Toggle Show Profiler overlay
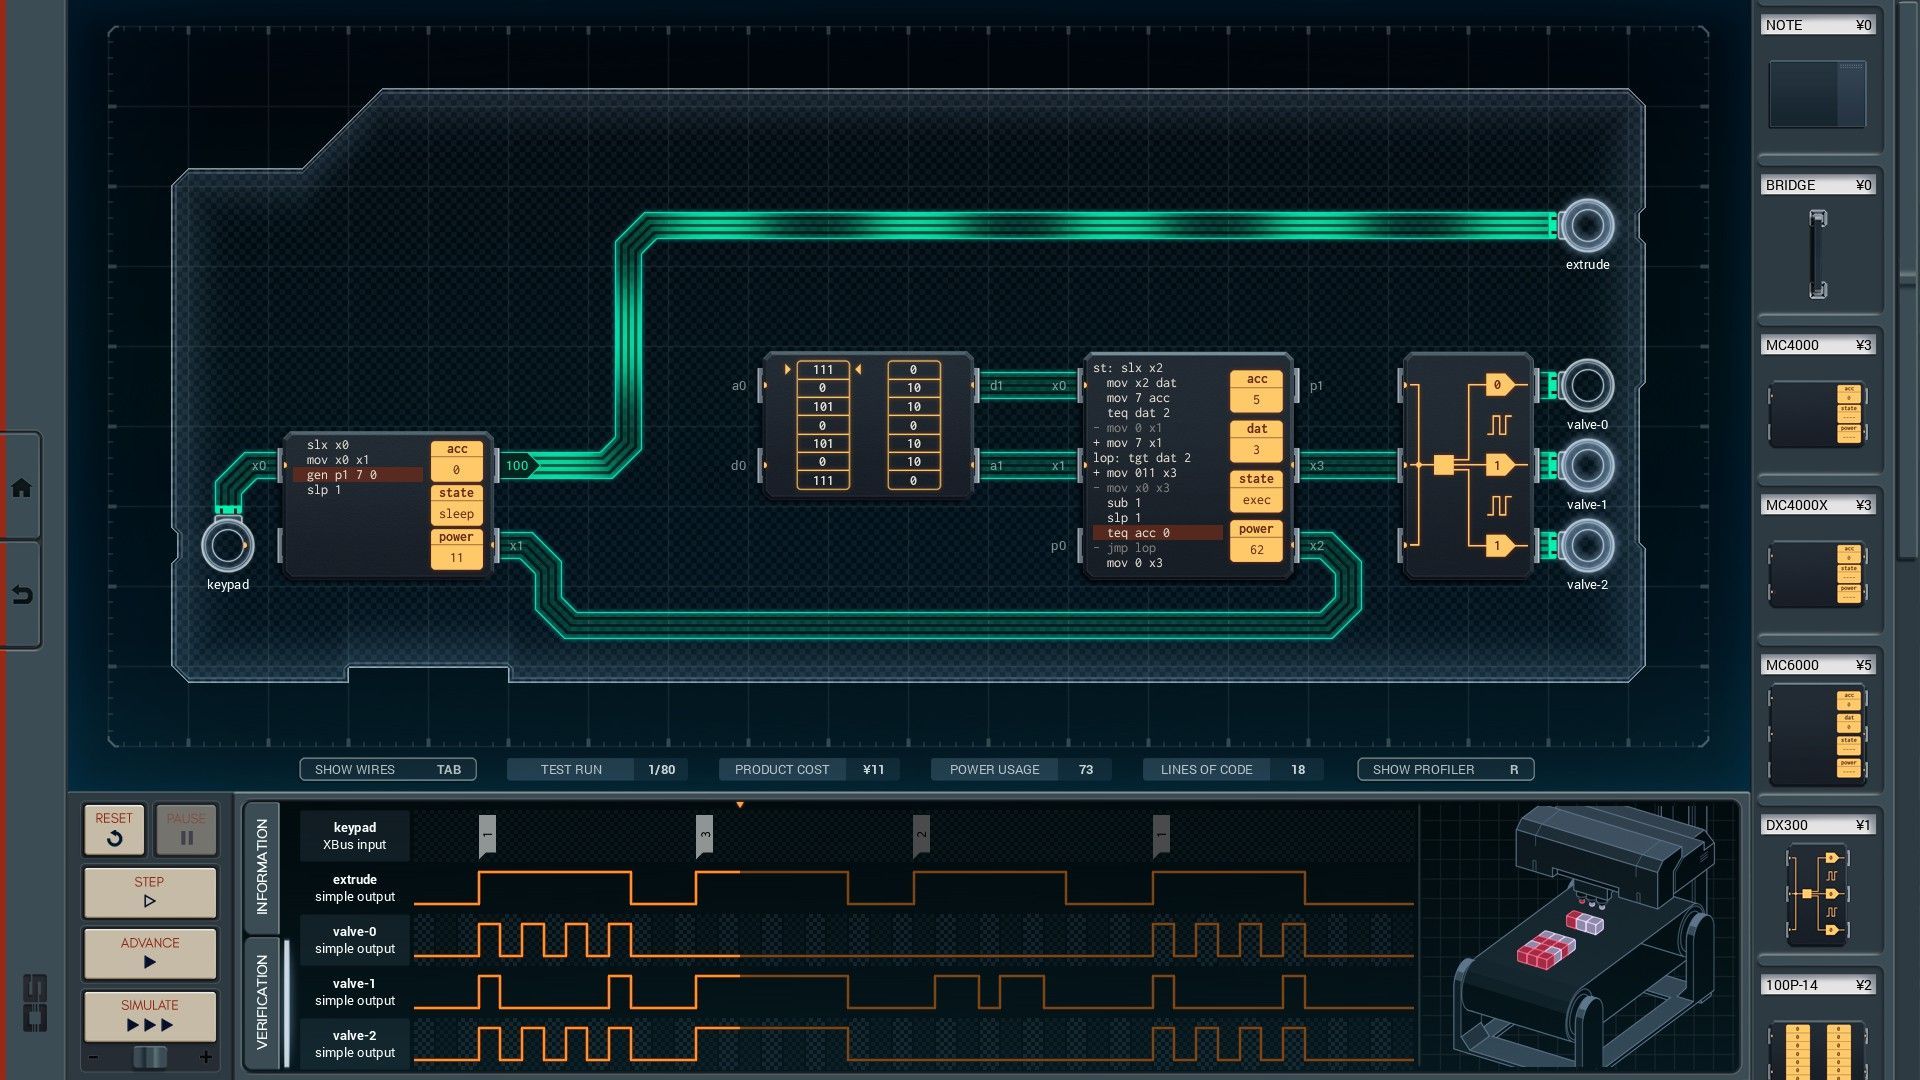 point(1445,769)
